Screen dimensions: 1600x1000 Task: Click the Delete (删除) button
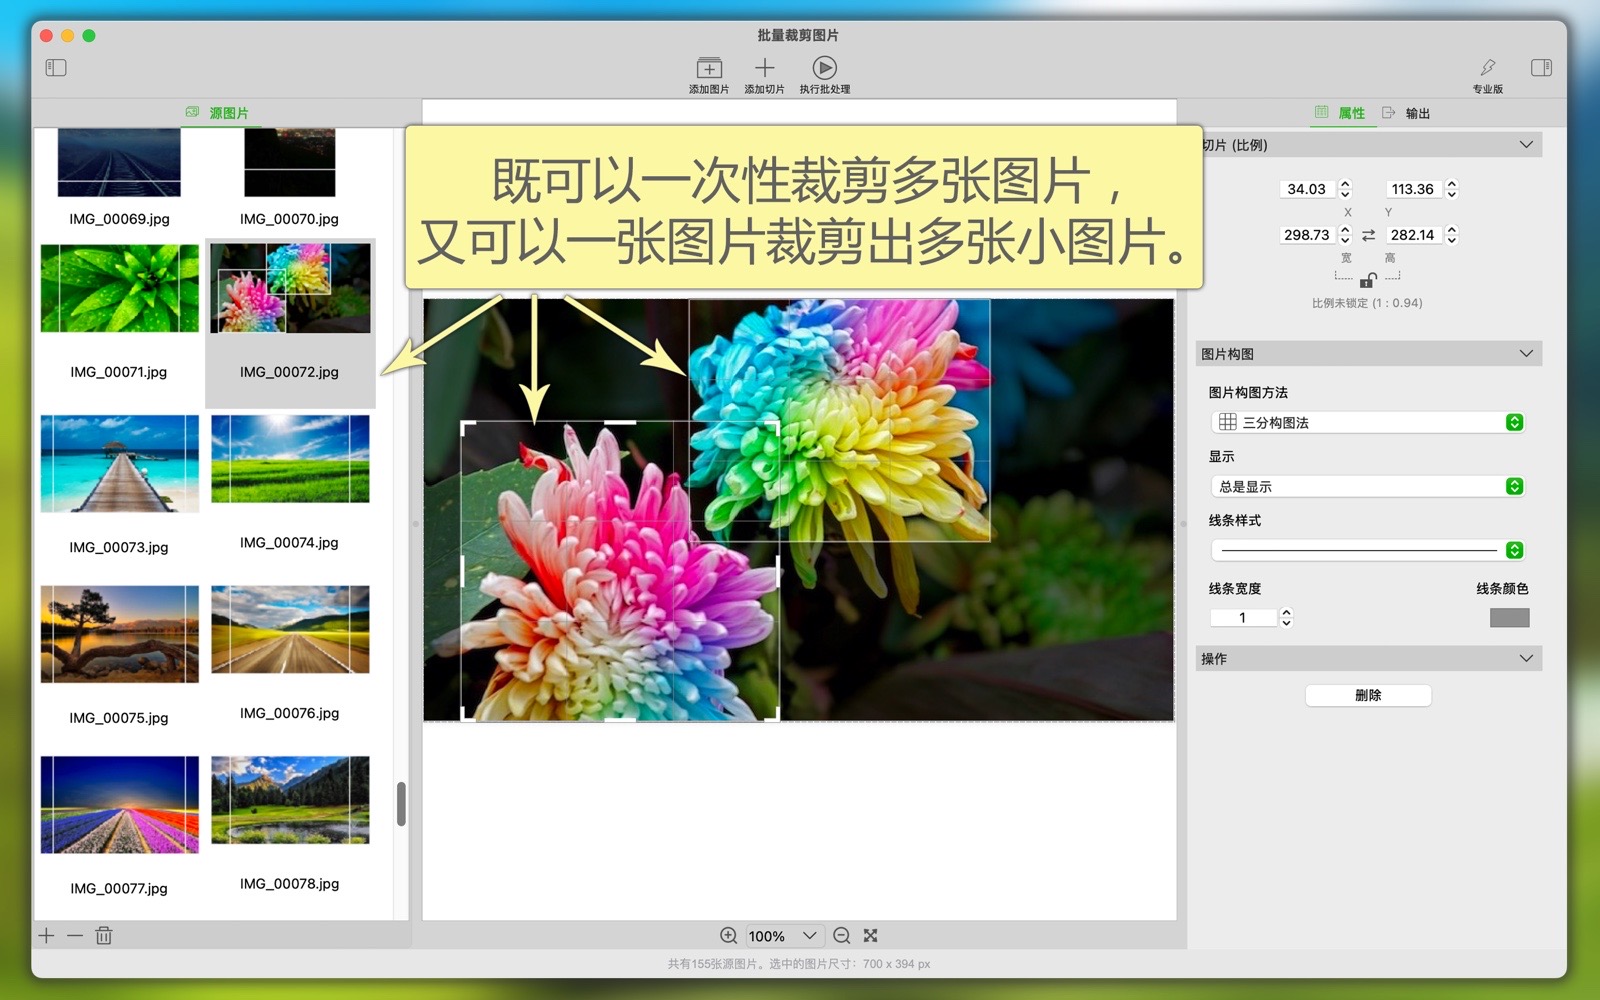click(x=1368, y=695)
